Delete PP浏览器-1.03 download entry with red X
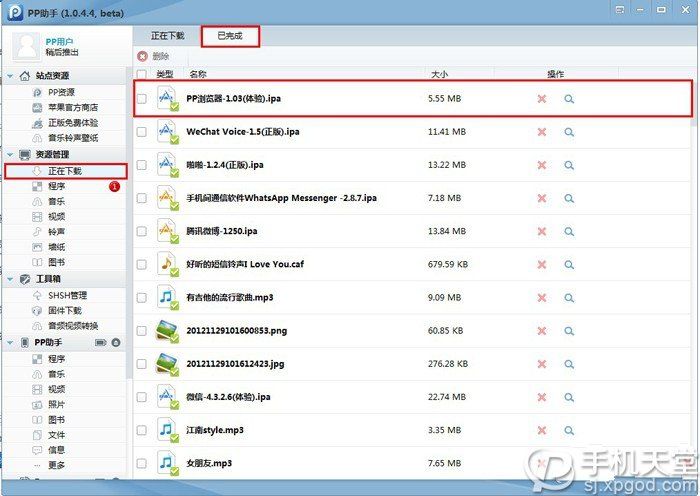 (x=542, y=99)
